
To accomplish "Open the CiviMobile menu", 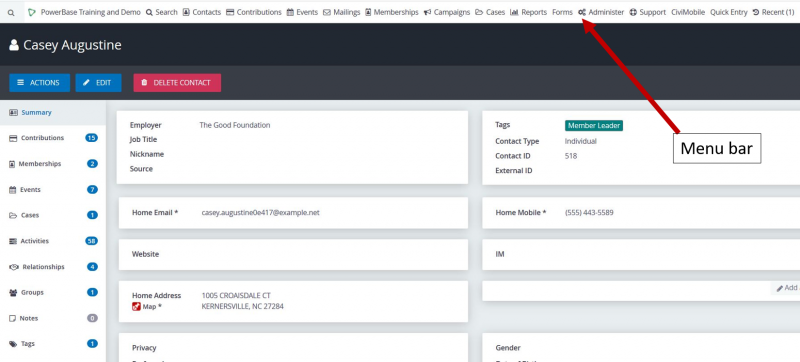I will tap(688, 12).
